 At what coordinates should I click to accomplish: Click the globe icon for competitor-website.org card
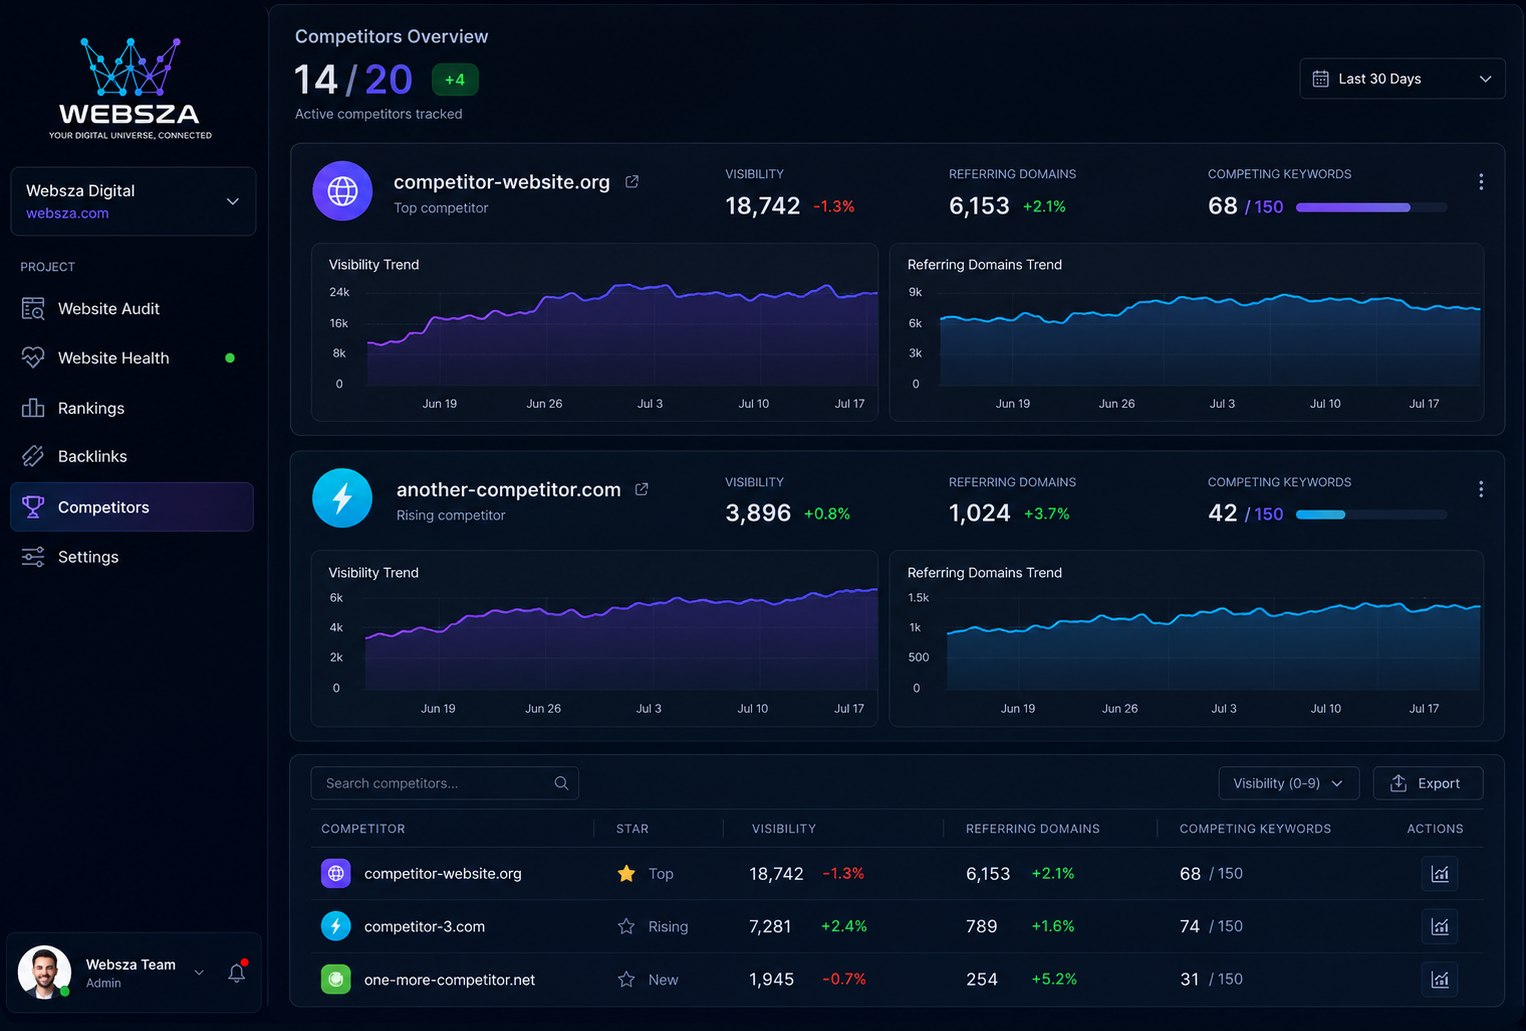coord(343,190)
